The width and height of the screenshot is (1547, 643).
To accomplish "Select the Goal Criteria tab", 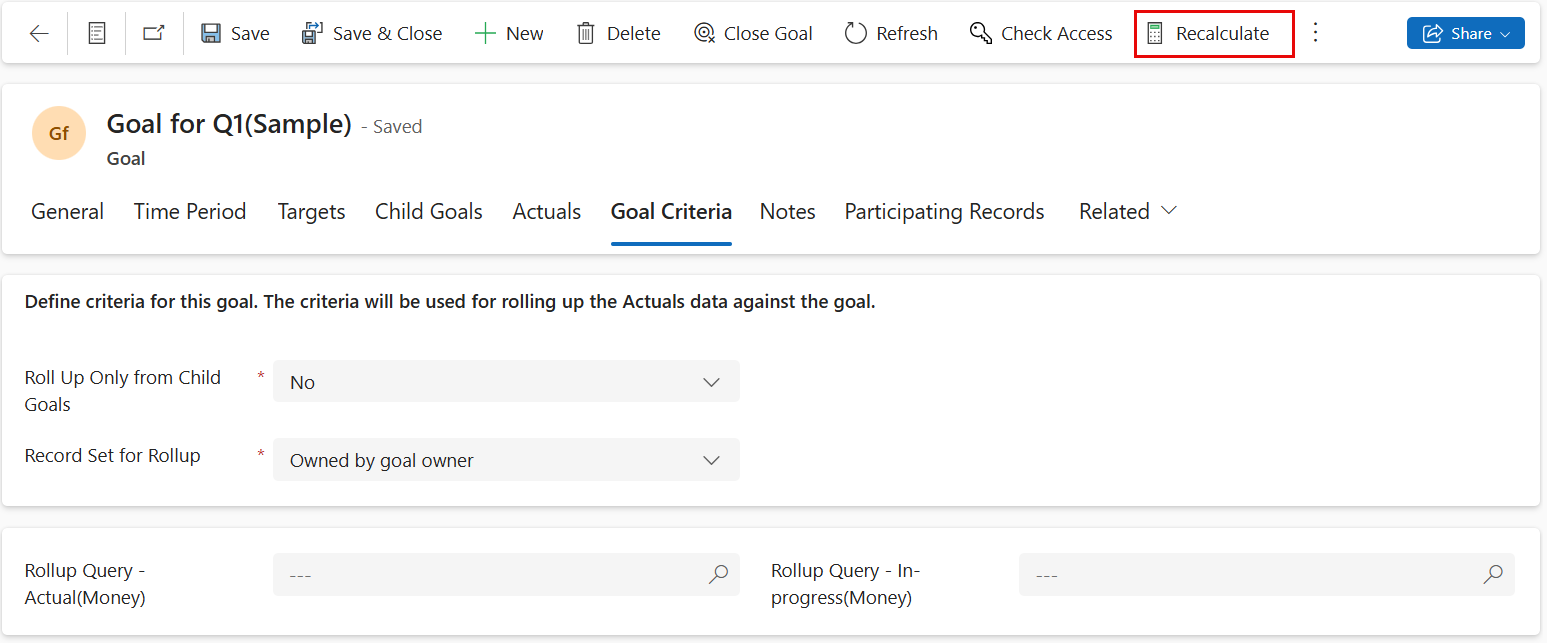I will pyautogui.click(x=671, y=212).
